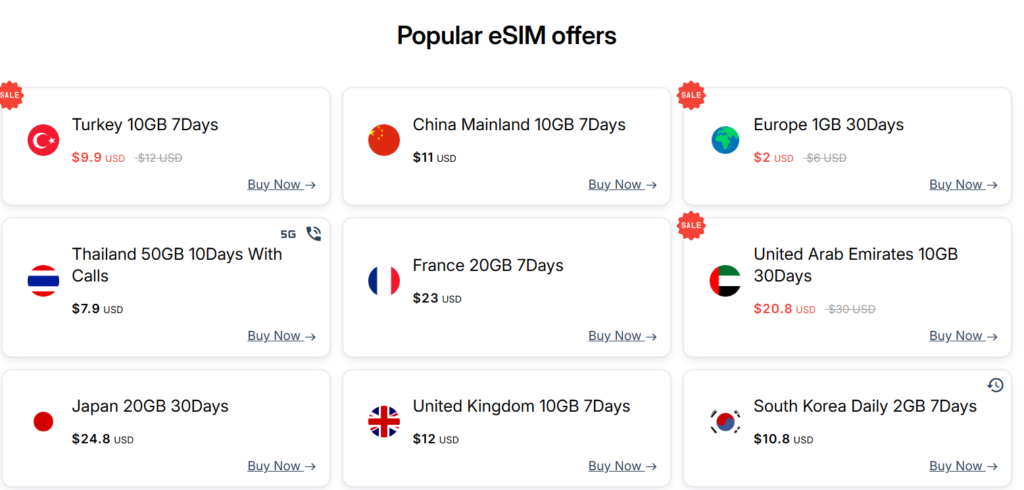Click the United Kingdom flag icon
This screenshot has width=1024, height=490.
click(384, 421)
